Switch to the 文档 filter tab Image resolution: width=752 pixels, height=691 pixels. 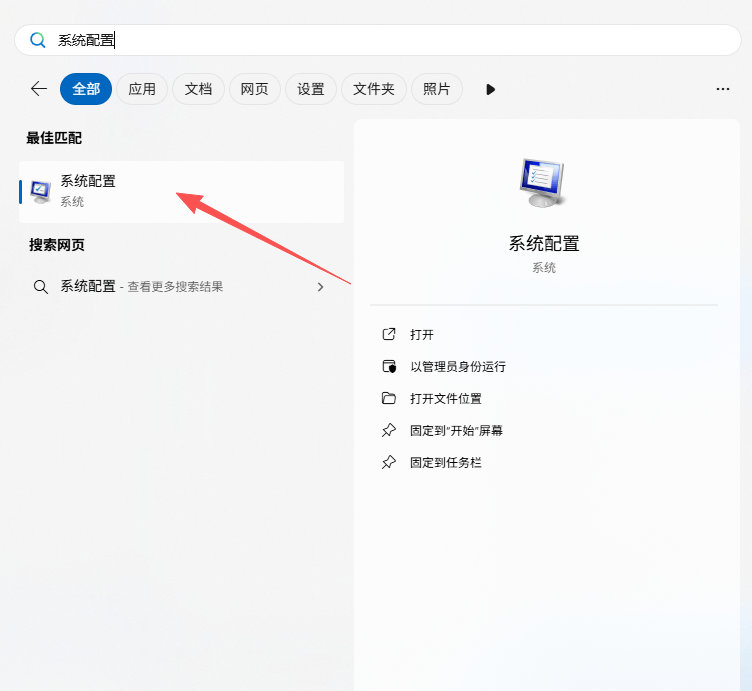point(198,89)
